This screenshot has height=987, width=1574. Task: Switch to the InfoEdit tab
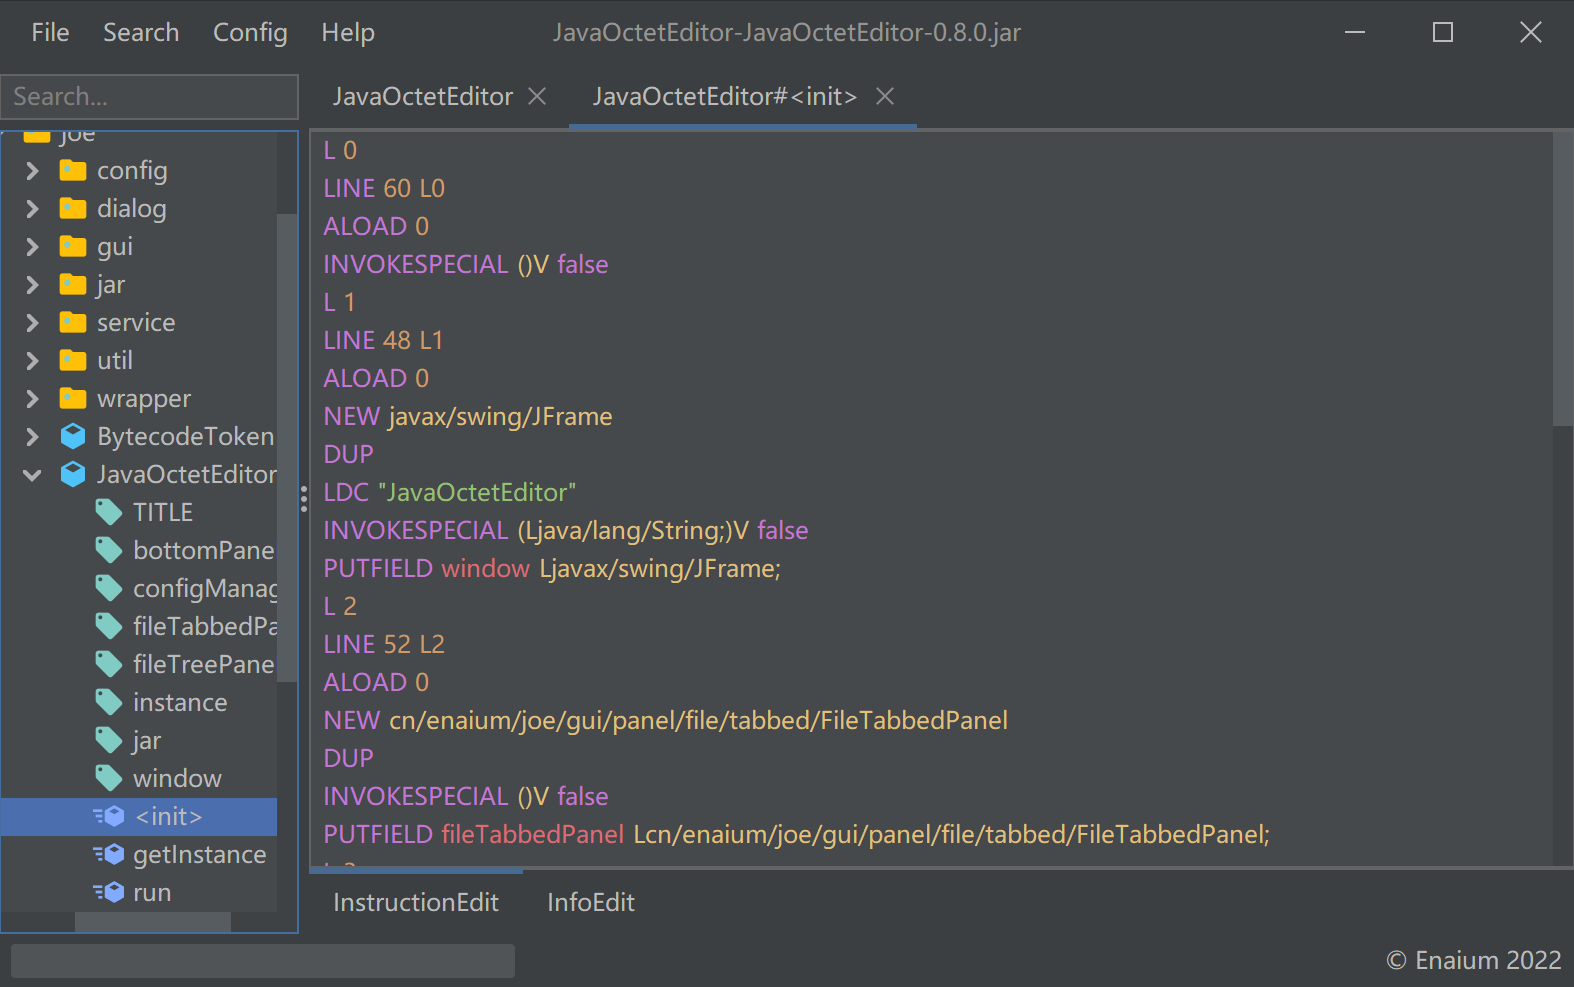point(590,903)
